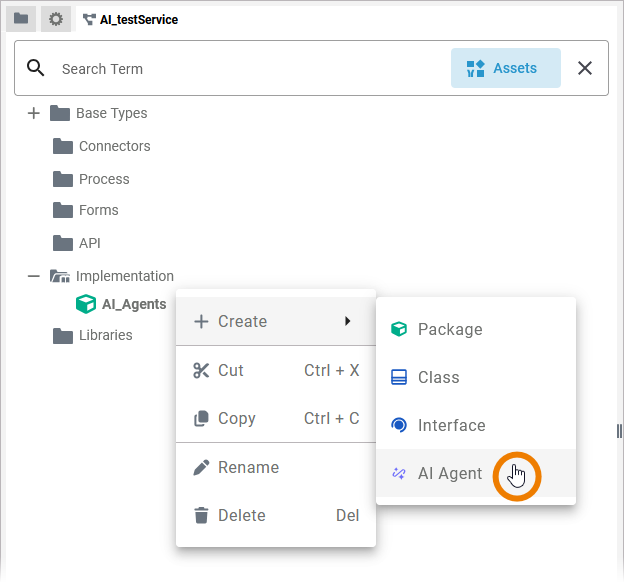Click the Copy icon in the context menu
624x583 pixels.
point(201,419)
